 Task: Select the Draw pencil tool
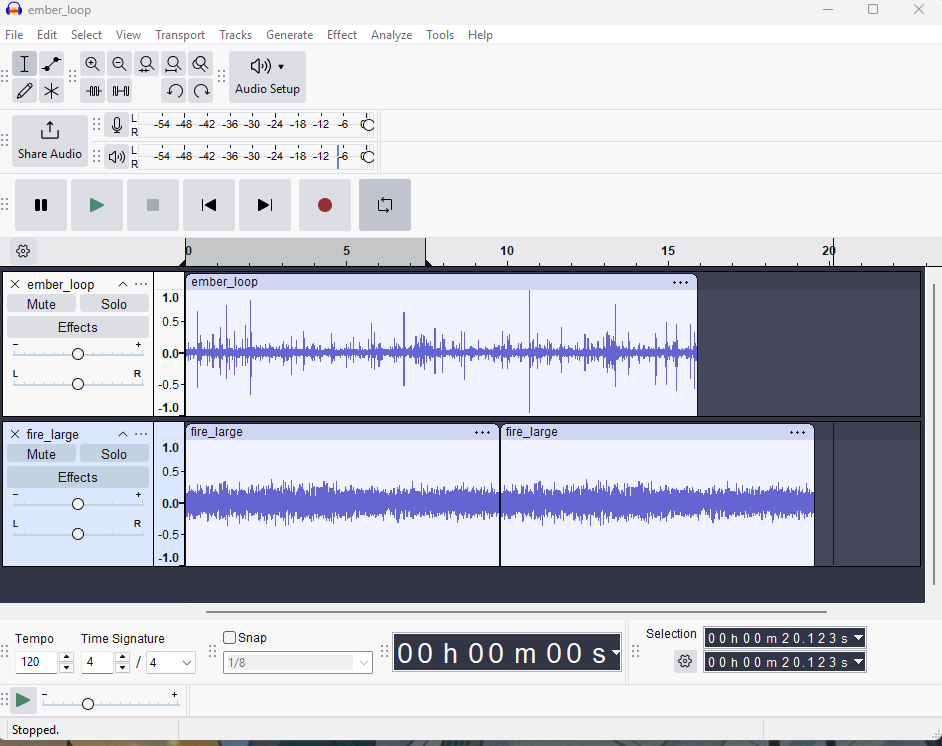(25, 91)
